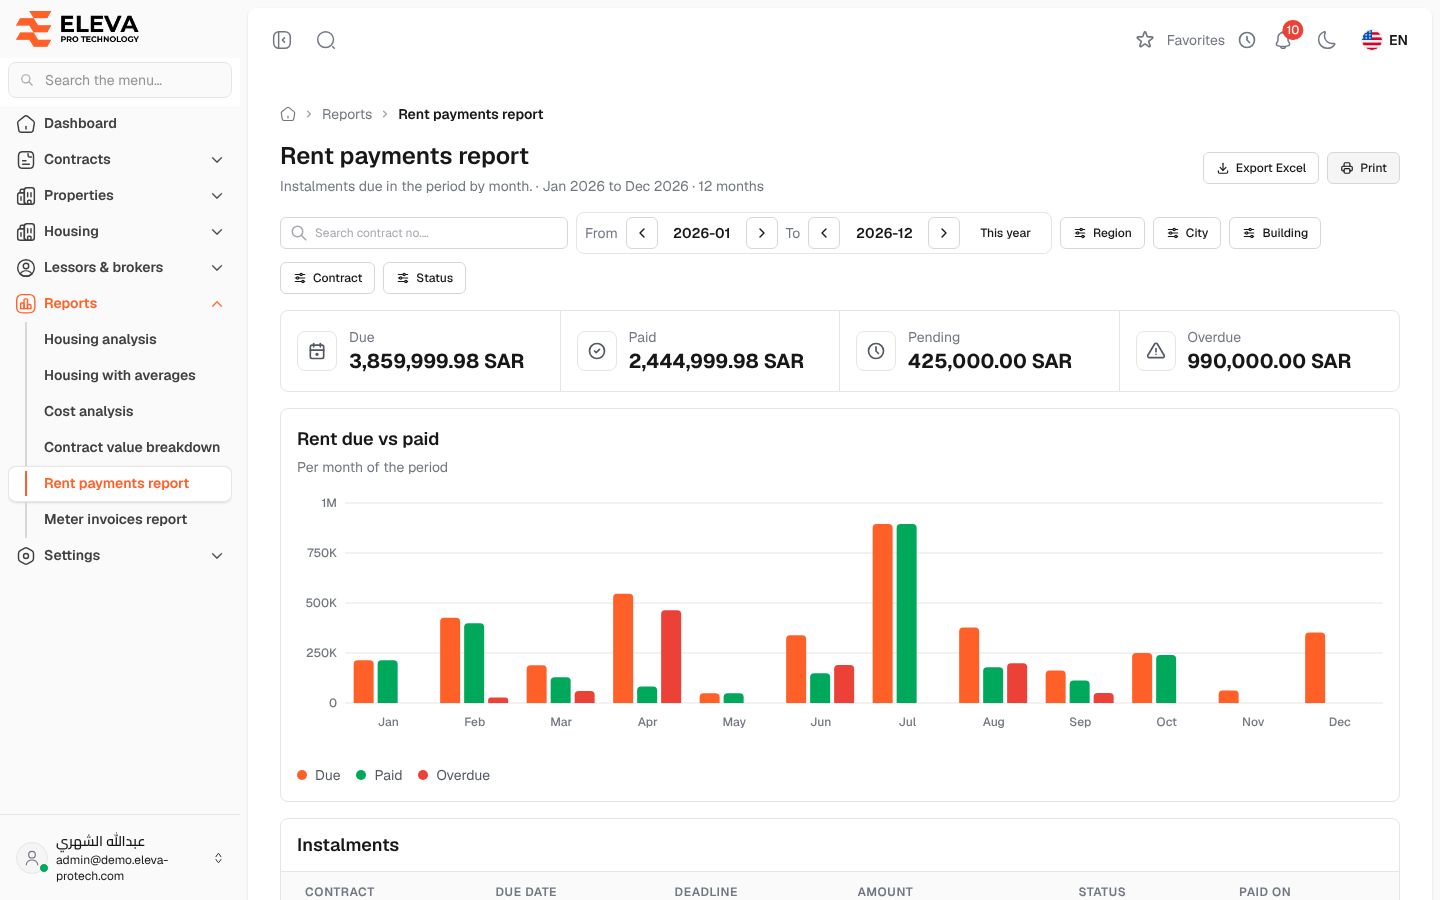Open the recent history clock icon
1440x900 pixels.
pos(1247,40)
